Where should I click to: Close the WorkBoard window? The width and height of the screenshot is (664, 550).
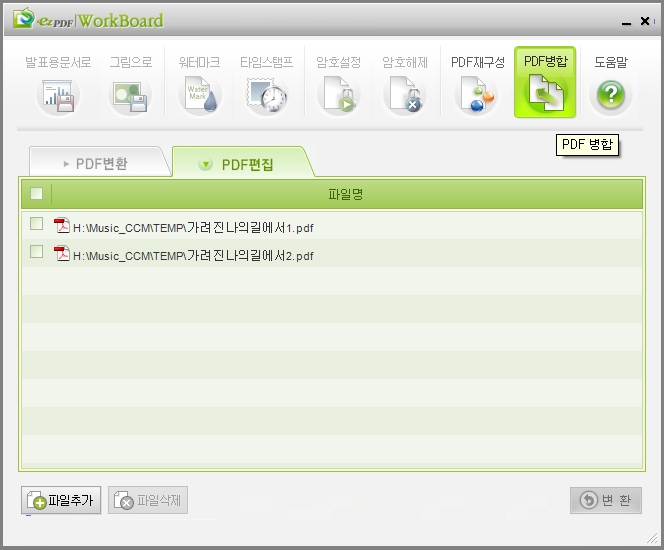[645, 21]
